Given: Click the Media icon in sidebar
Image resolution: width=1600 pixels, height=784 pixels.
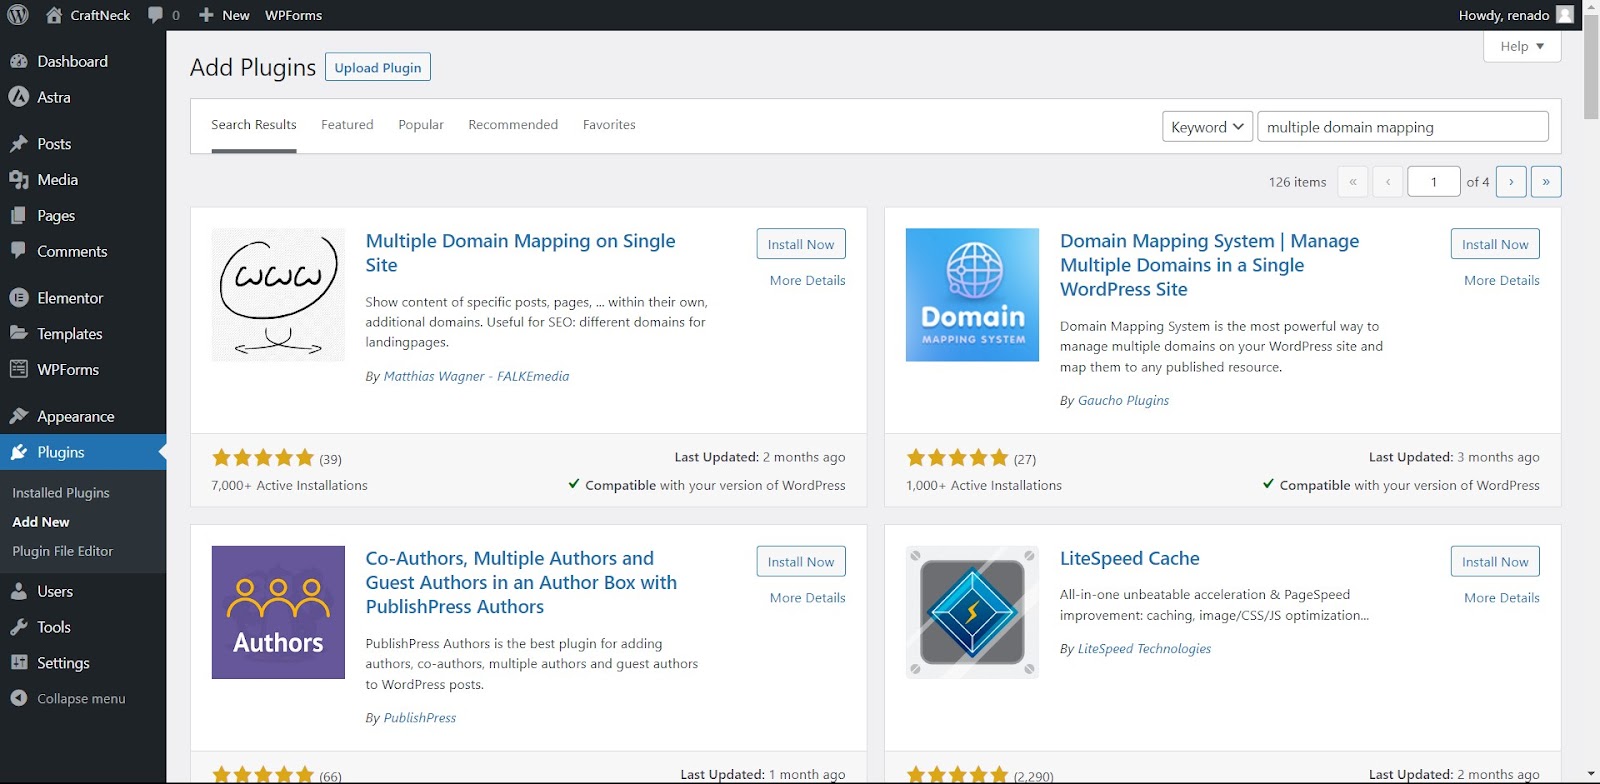Looking at the screenshot, I should click(19, 180).
